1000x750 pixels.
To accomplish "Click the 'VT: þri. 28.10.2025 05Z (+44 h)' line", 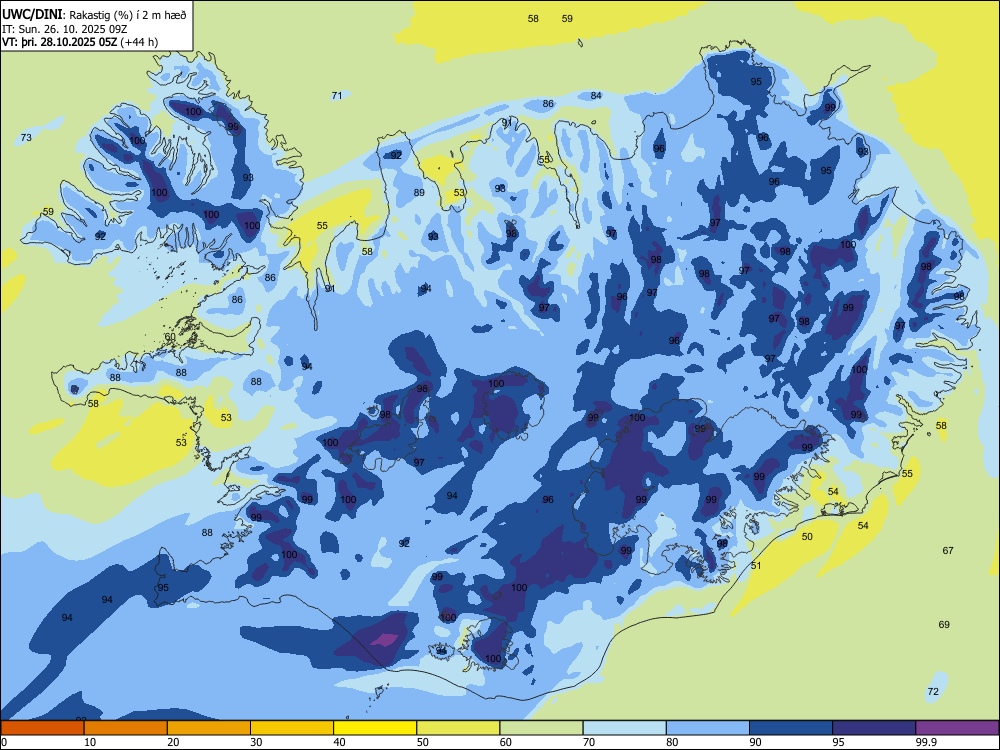I will point(80,42).
